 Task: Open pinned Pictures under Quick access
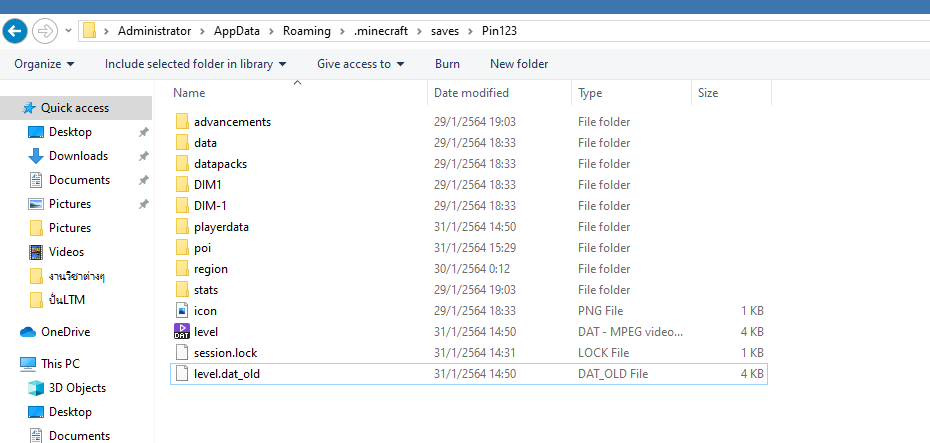coord(70,204)
